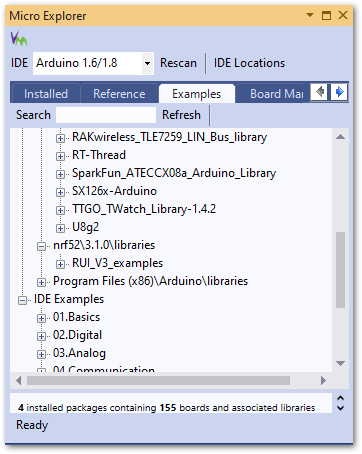Select the RT-Thread tree item

pyautogui.click(x=99, y=155)
